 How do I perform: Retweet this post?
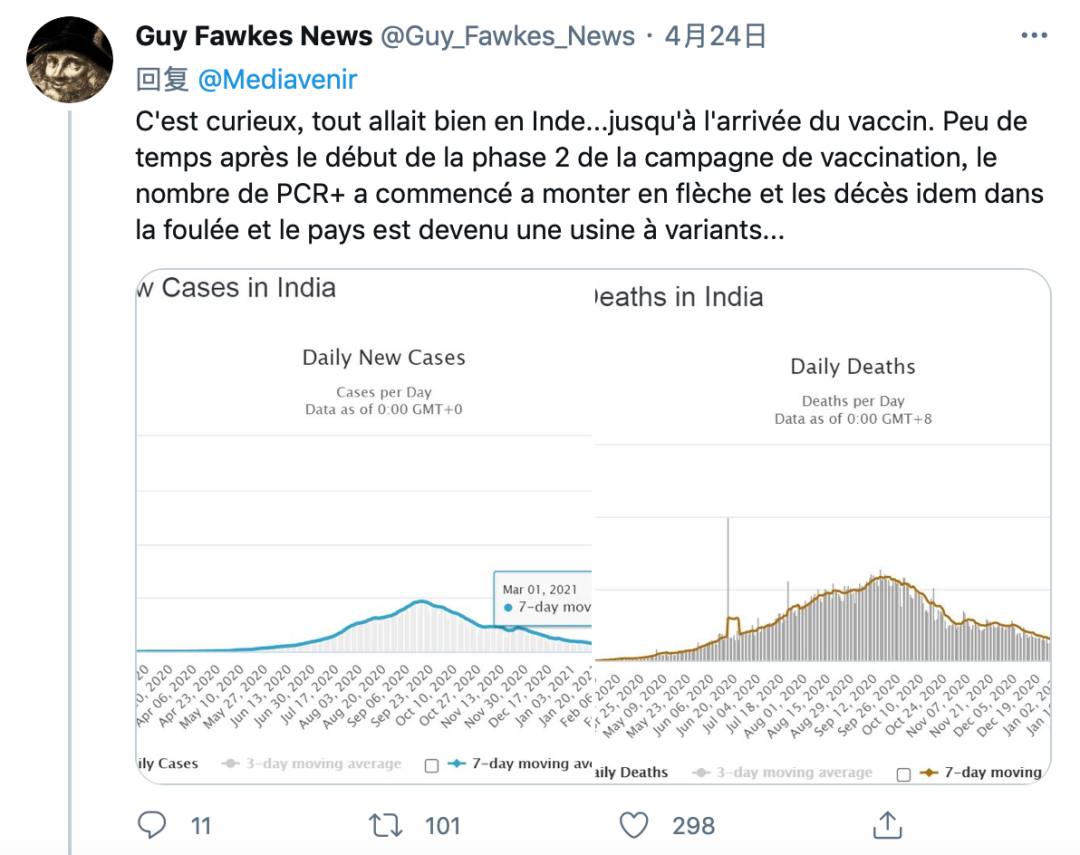coord(384,825)
